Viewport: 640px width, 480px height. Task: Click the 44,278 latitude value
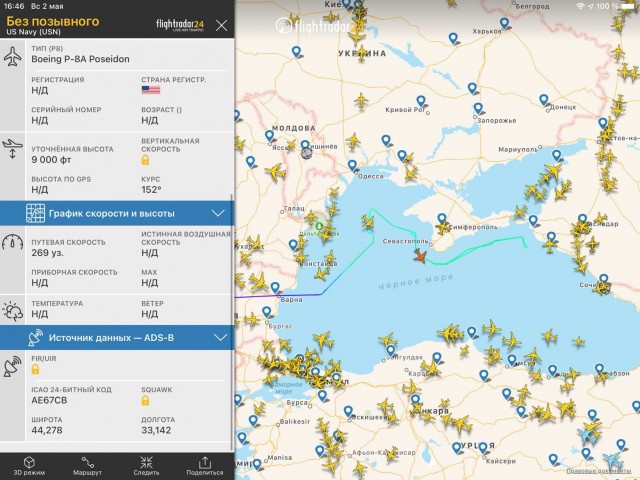click(47, 430)
